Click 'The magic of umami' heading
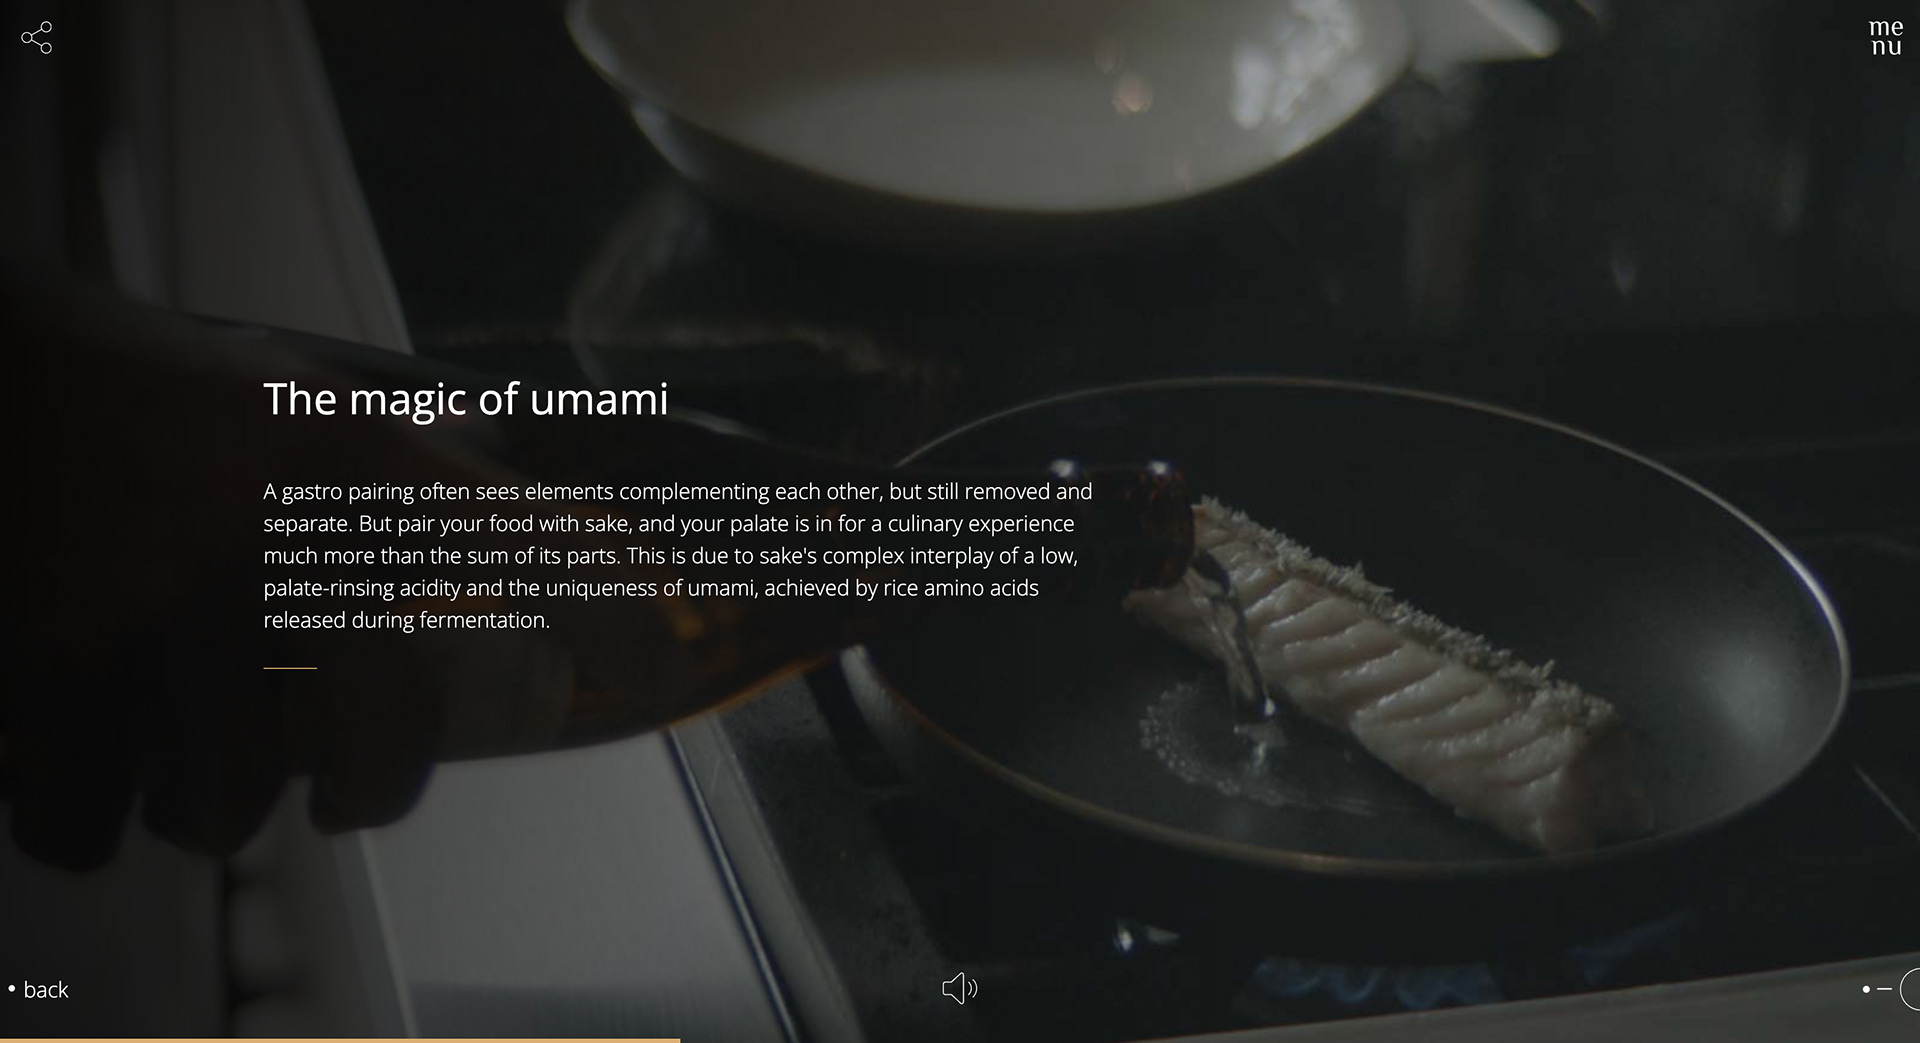The width and height of the screenshot is (1920, 1043). (x=466, y=399)
